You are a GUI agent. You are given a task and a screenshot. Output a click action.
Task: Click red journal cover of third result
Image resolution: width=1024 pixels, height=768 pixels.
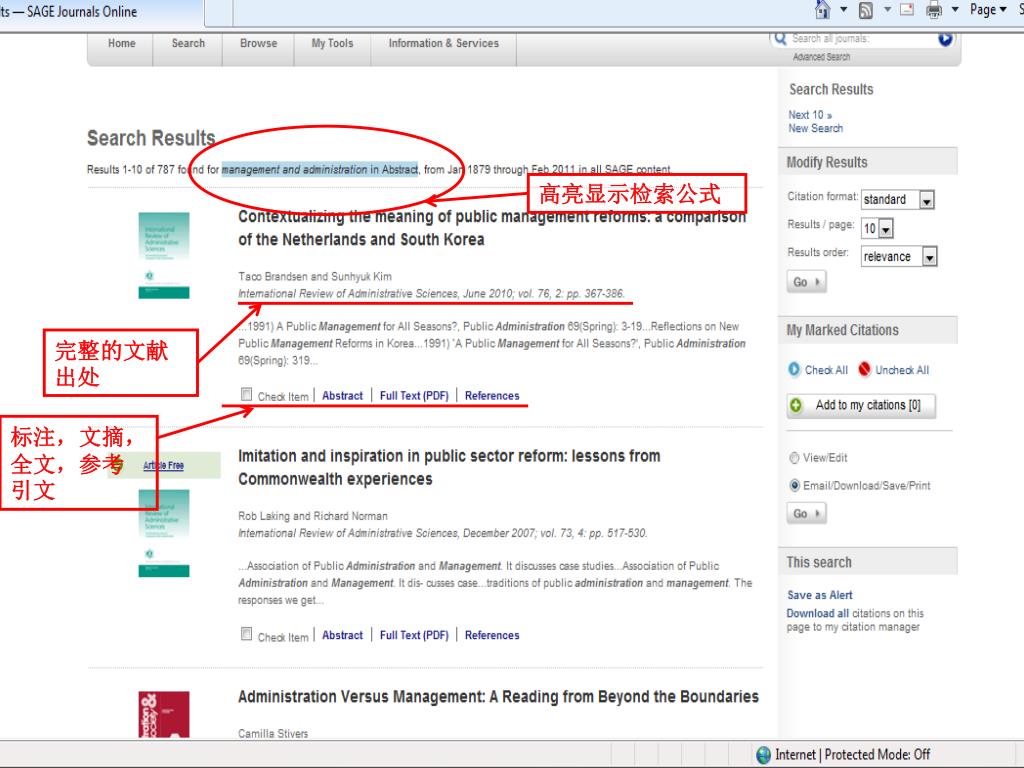(x=164, y=714)
